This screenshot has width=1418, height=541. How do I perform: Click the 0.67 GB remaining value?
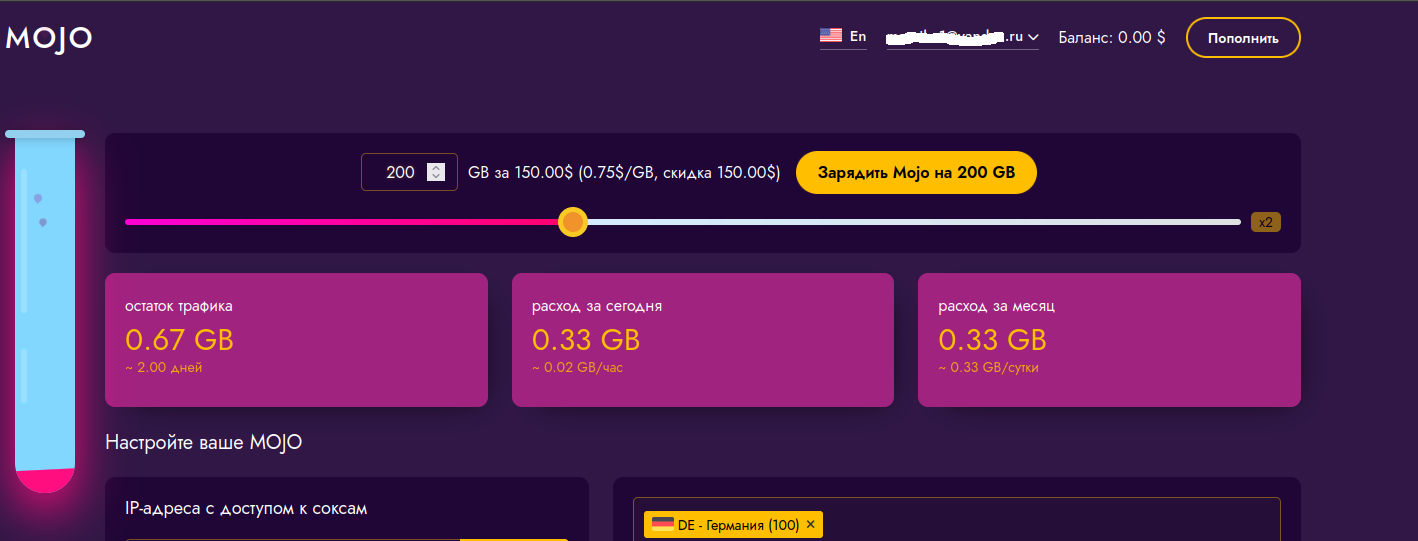pos(179,340)
